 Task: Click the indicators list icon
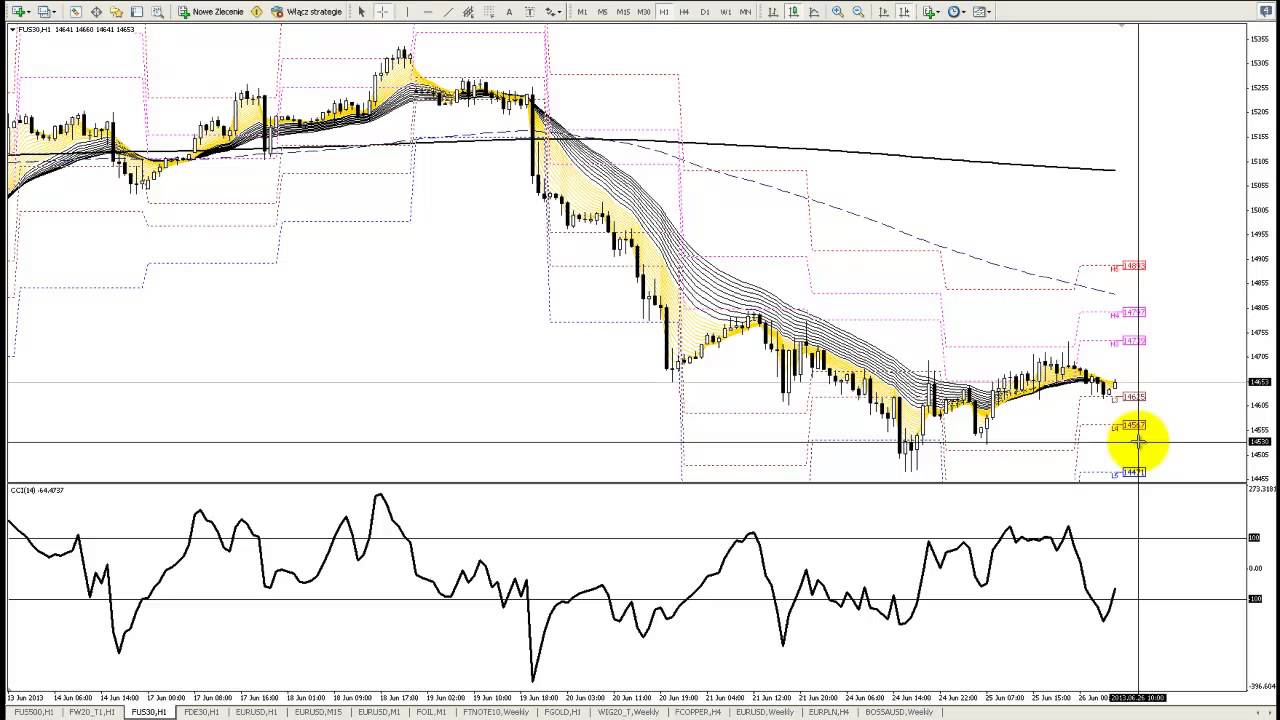coord(929,12)
